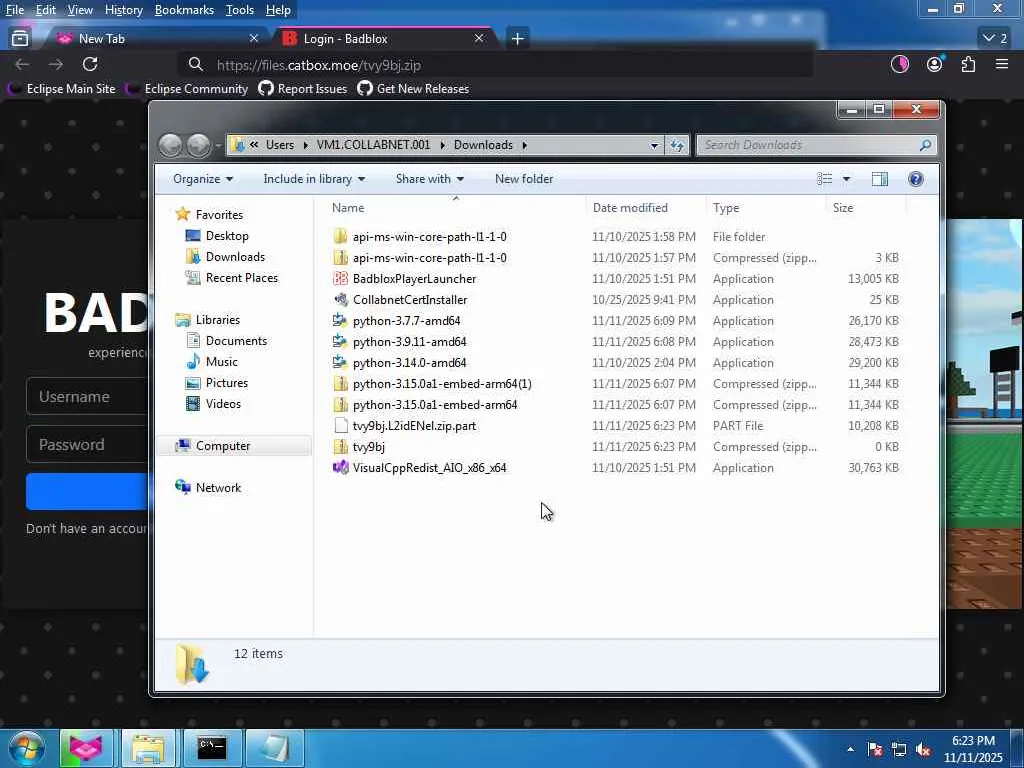Open the recent pages dropdown beside forward

pyautogui.click(x=218, y=146)
